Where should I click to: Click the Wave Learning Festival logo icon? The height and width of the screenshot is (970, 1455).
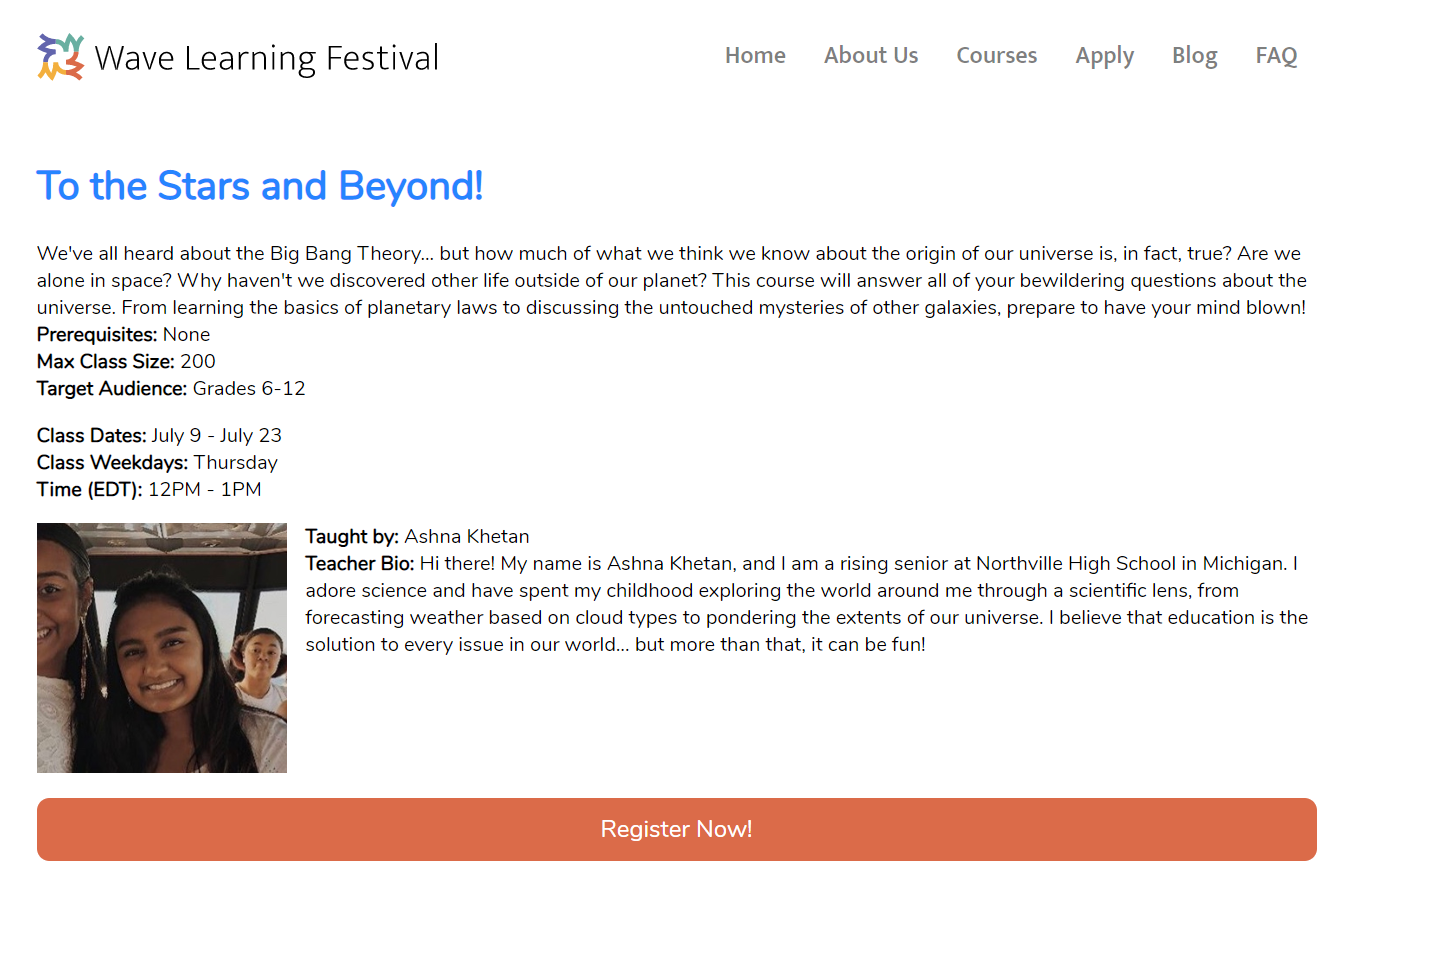click(x=58, y=56)
